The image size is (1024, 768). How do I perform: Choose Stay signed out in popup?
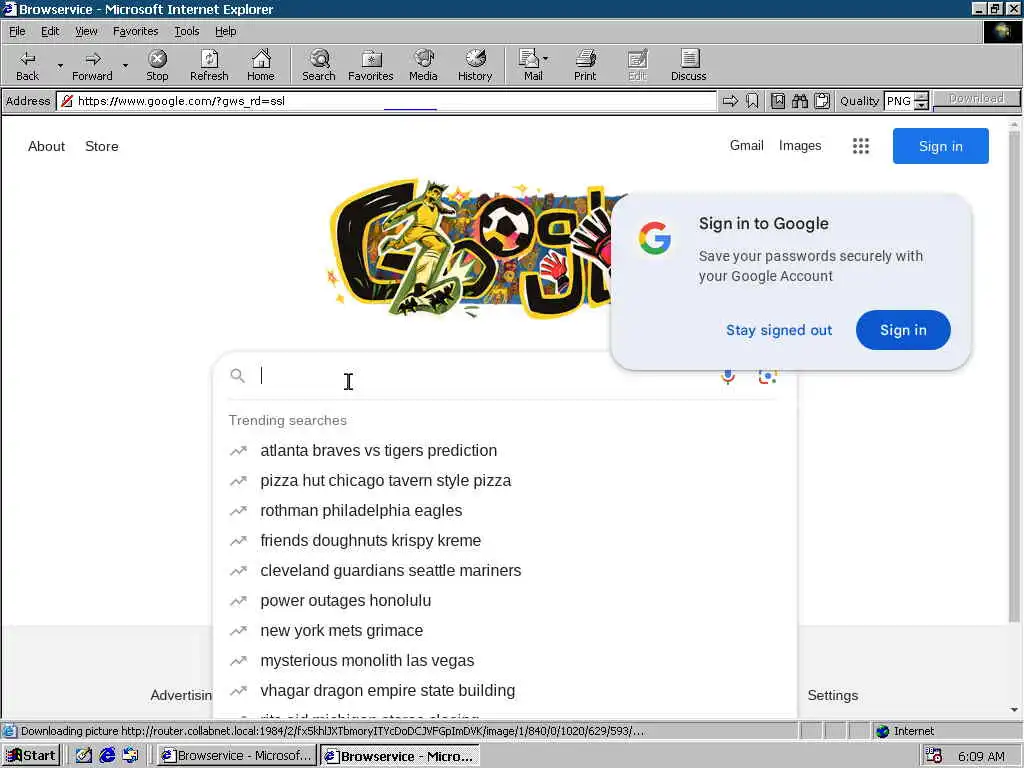click(779, 330)
